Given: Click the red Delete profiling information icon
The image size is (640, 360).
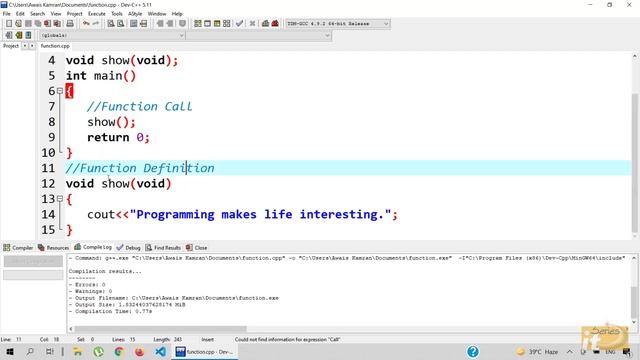Looking at the screenshot, I should coord(275,24).
